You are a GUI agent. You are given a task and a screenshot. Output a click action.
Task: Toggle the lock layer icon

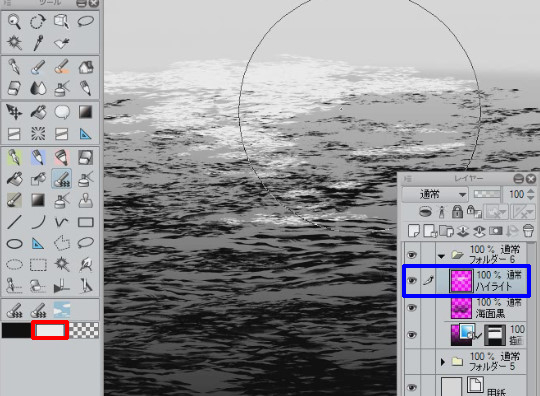457,211
